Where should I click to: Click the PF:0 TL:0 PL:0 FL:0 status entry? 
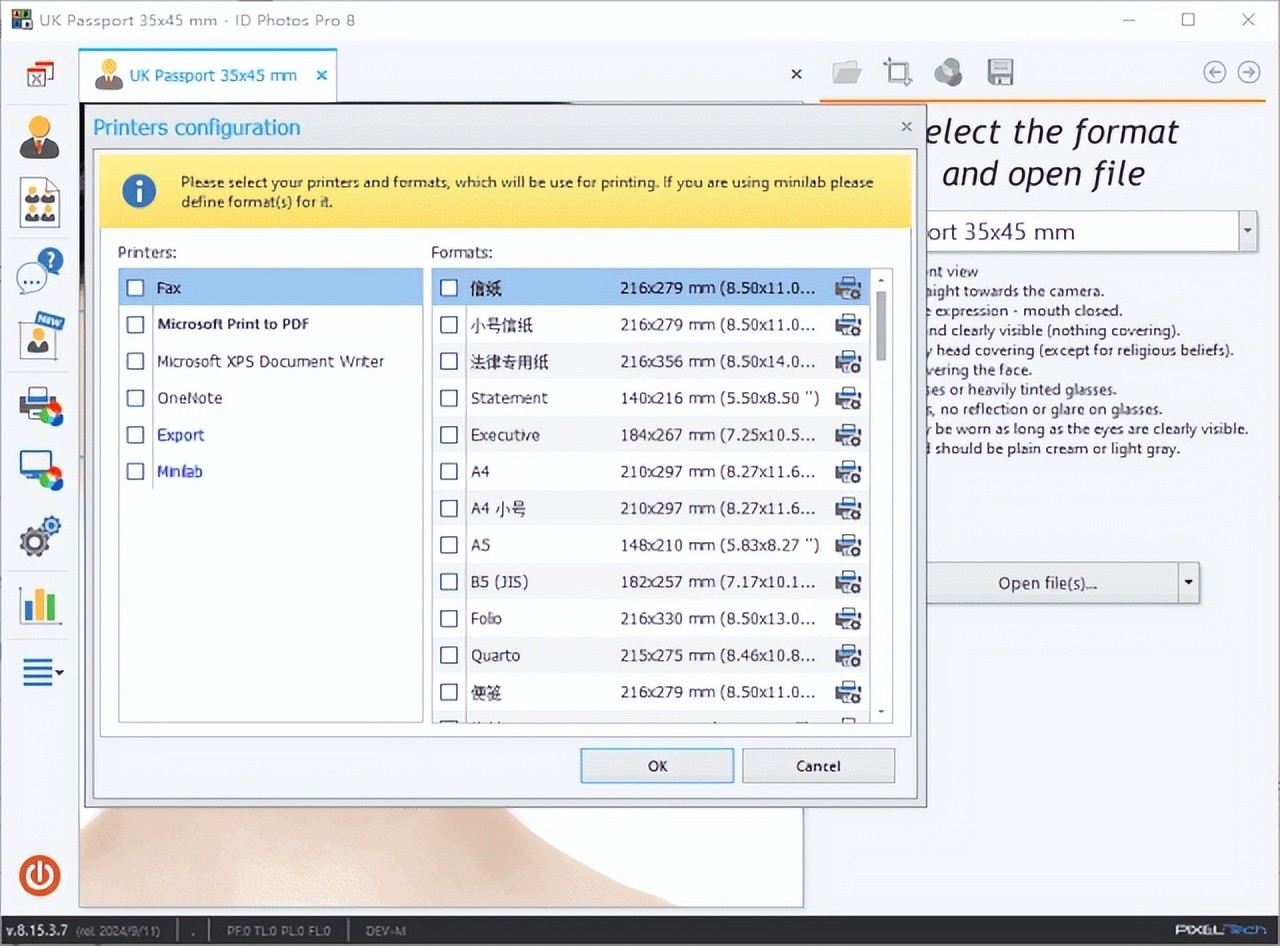[278, 931]
